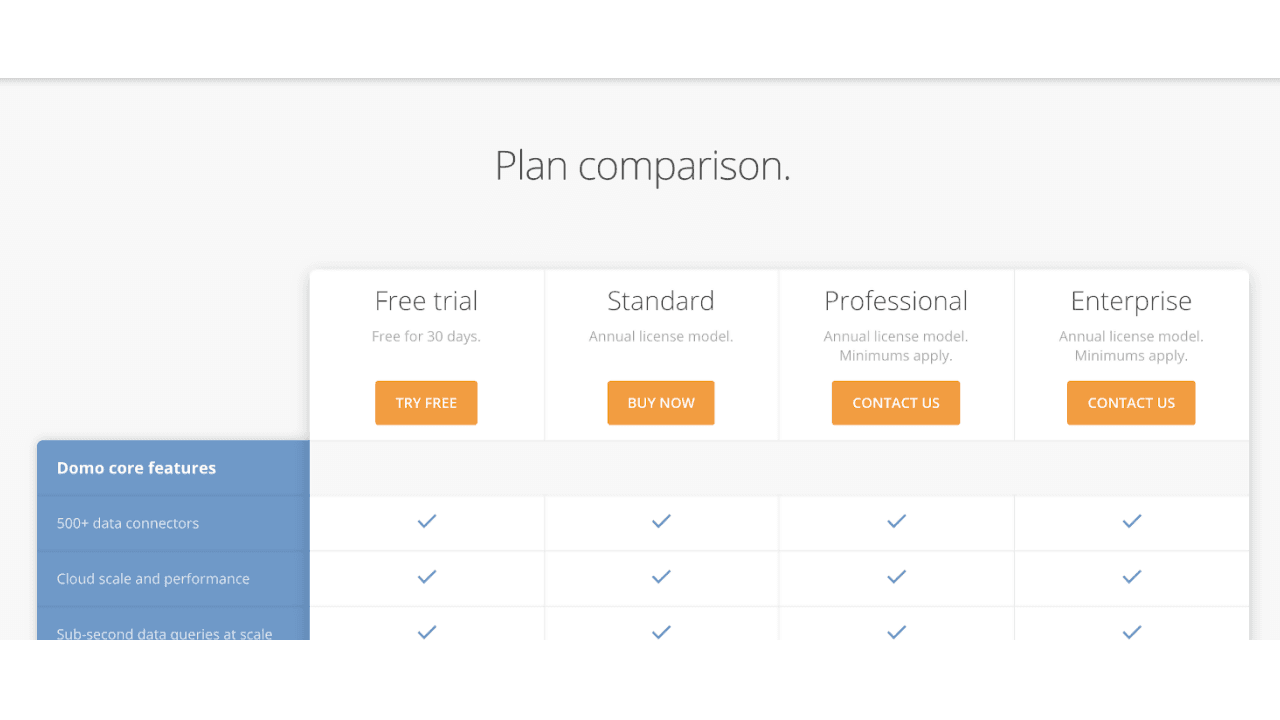
Task: Click the TRY FREE button
Action: point(426,403)
